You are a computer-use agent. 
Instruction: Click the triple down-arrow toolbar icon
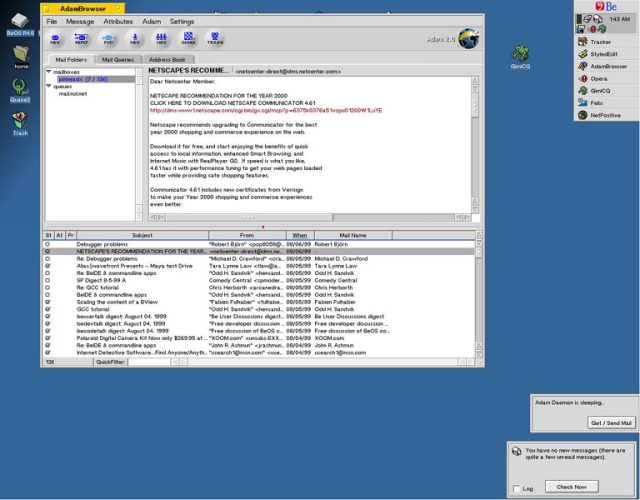pos(161,39)
